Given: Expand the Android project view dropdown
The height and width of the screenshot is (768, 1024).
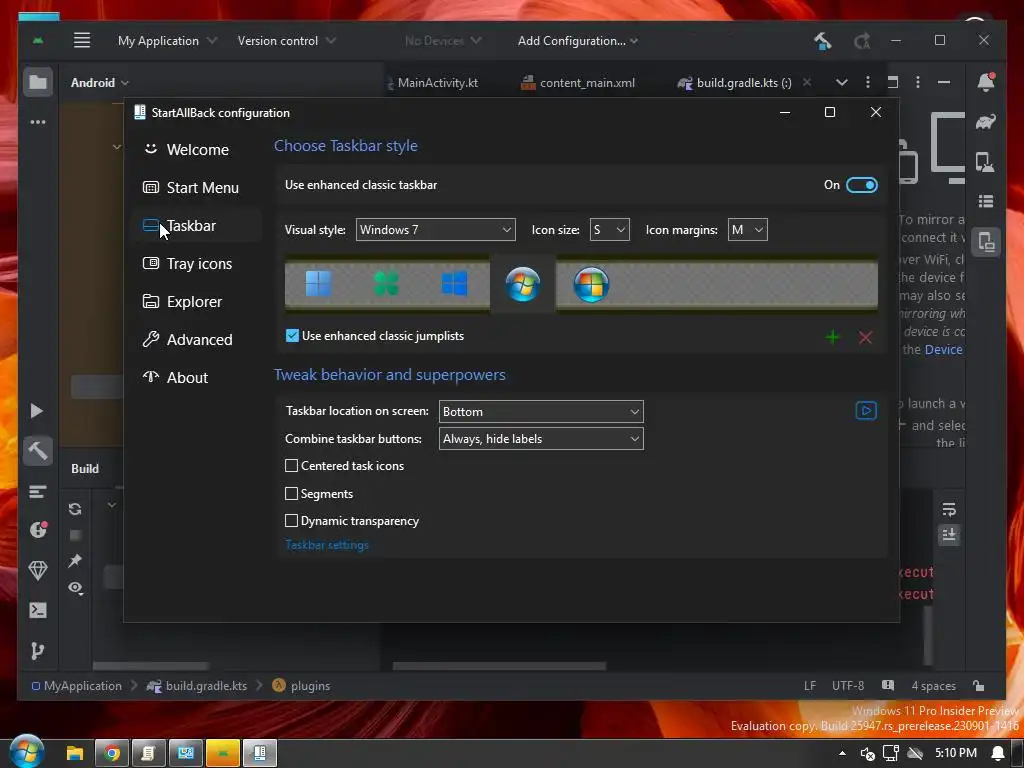Looking at the screenshot, I should (x=100, y=83).
